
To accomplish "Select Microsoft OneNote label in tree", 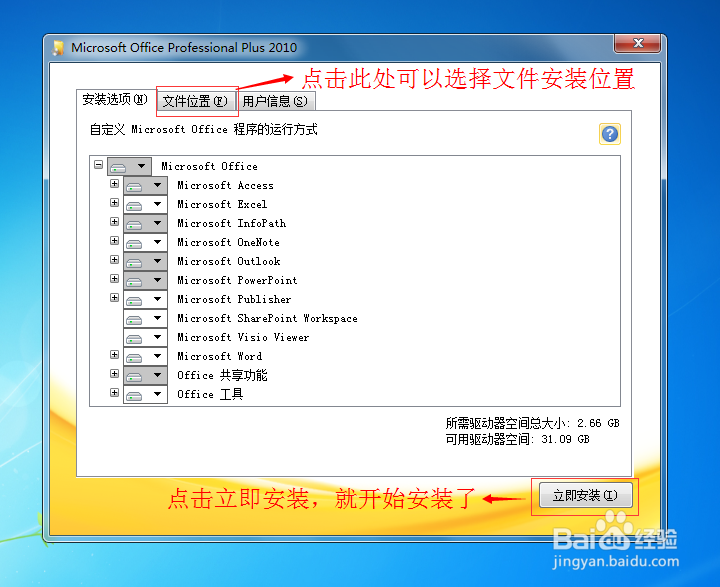I will point(229,243).
